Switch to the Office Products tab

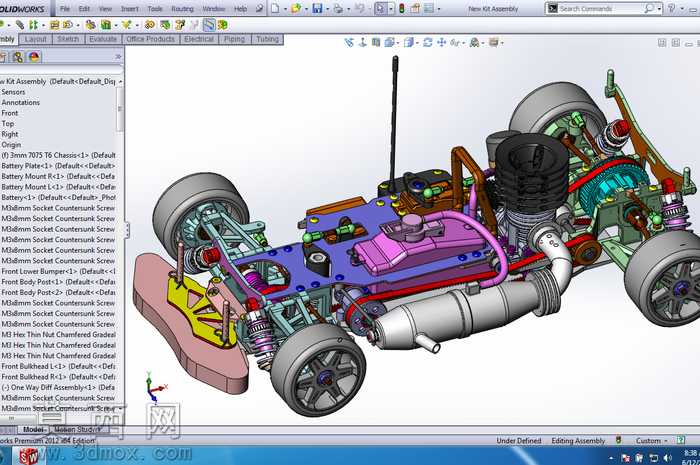(150, 39)
